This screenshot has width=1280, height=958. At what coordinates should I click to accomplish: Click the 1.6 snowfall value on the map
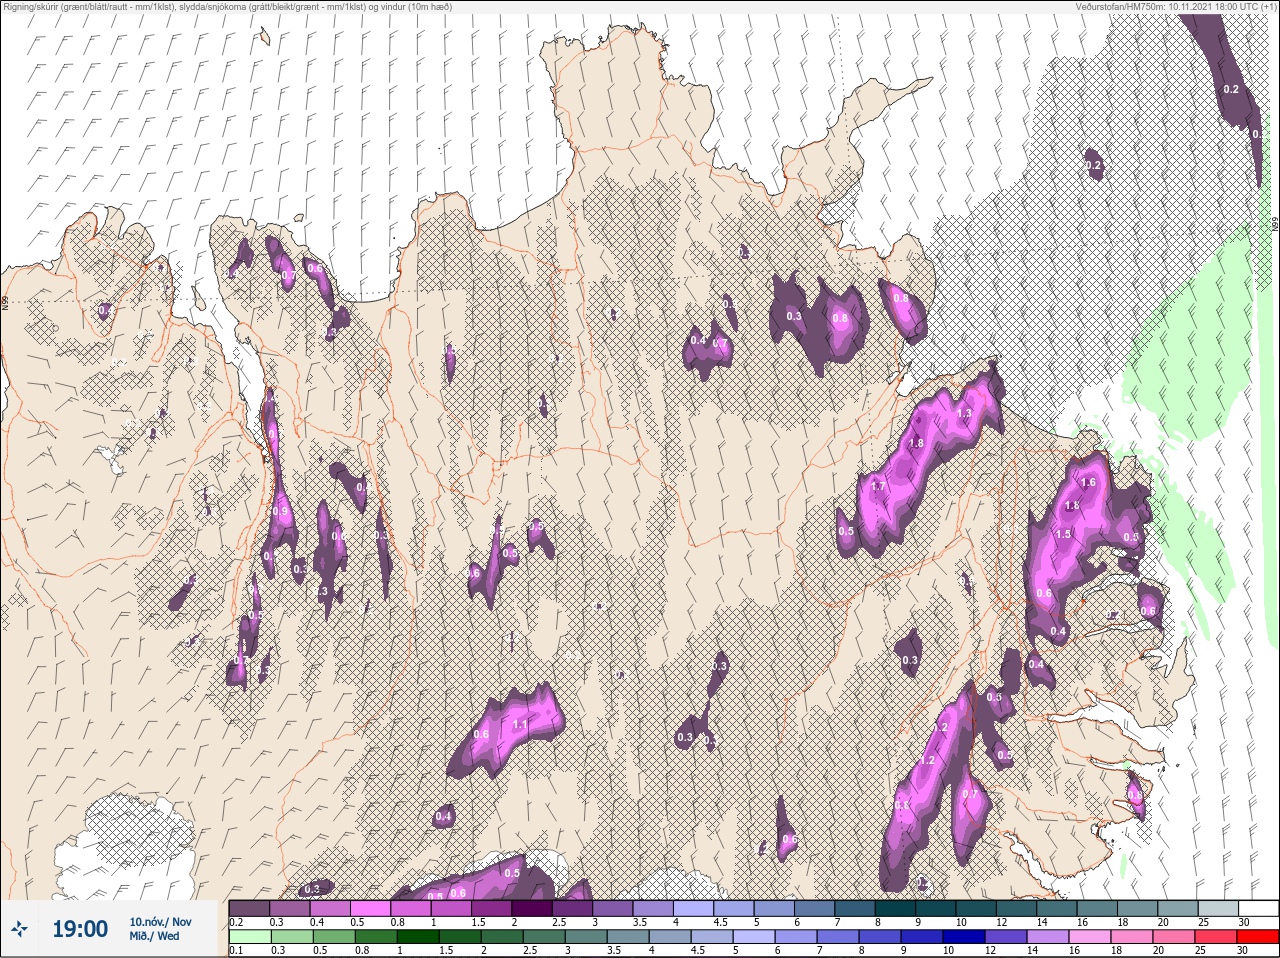tap(1089, 482)
